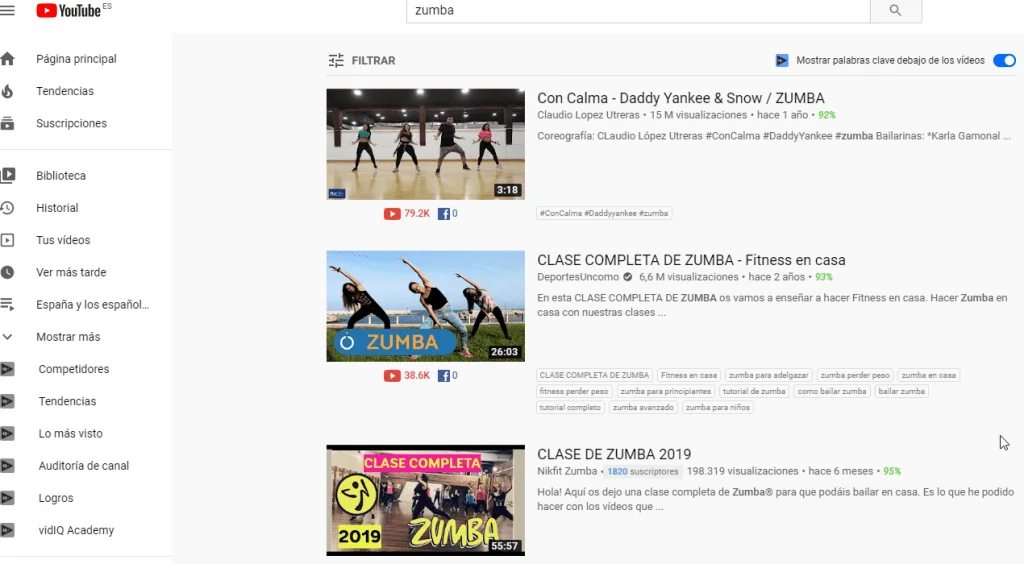Click the FILTRAR button label
The width and height of the screenshot is (1024, 564).
tap(374, 61)
